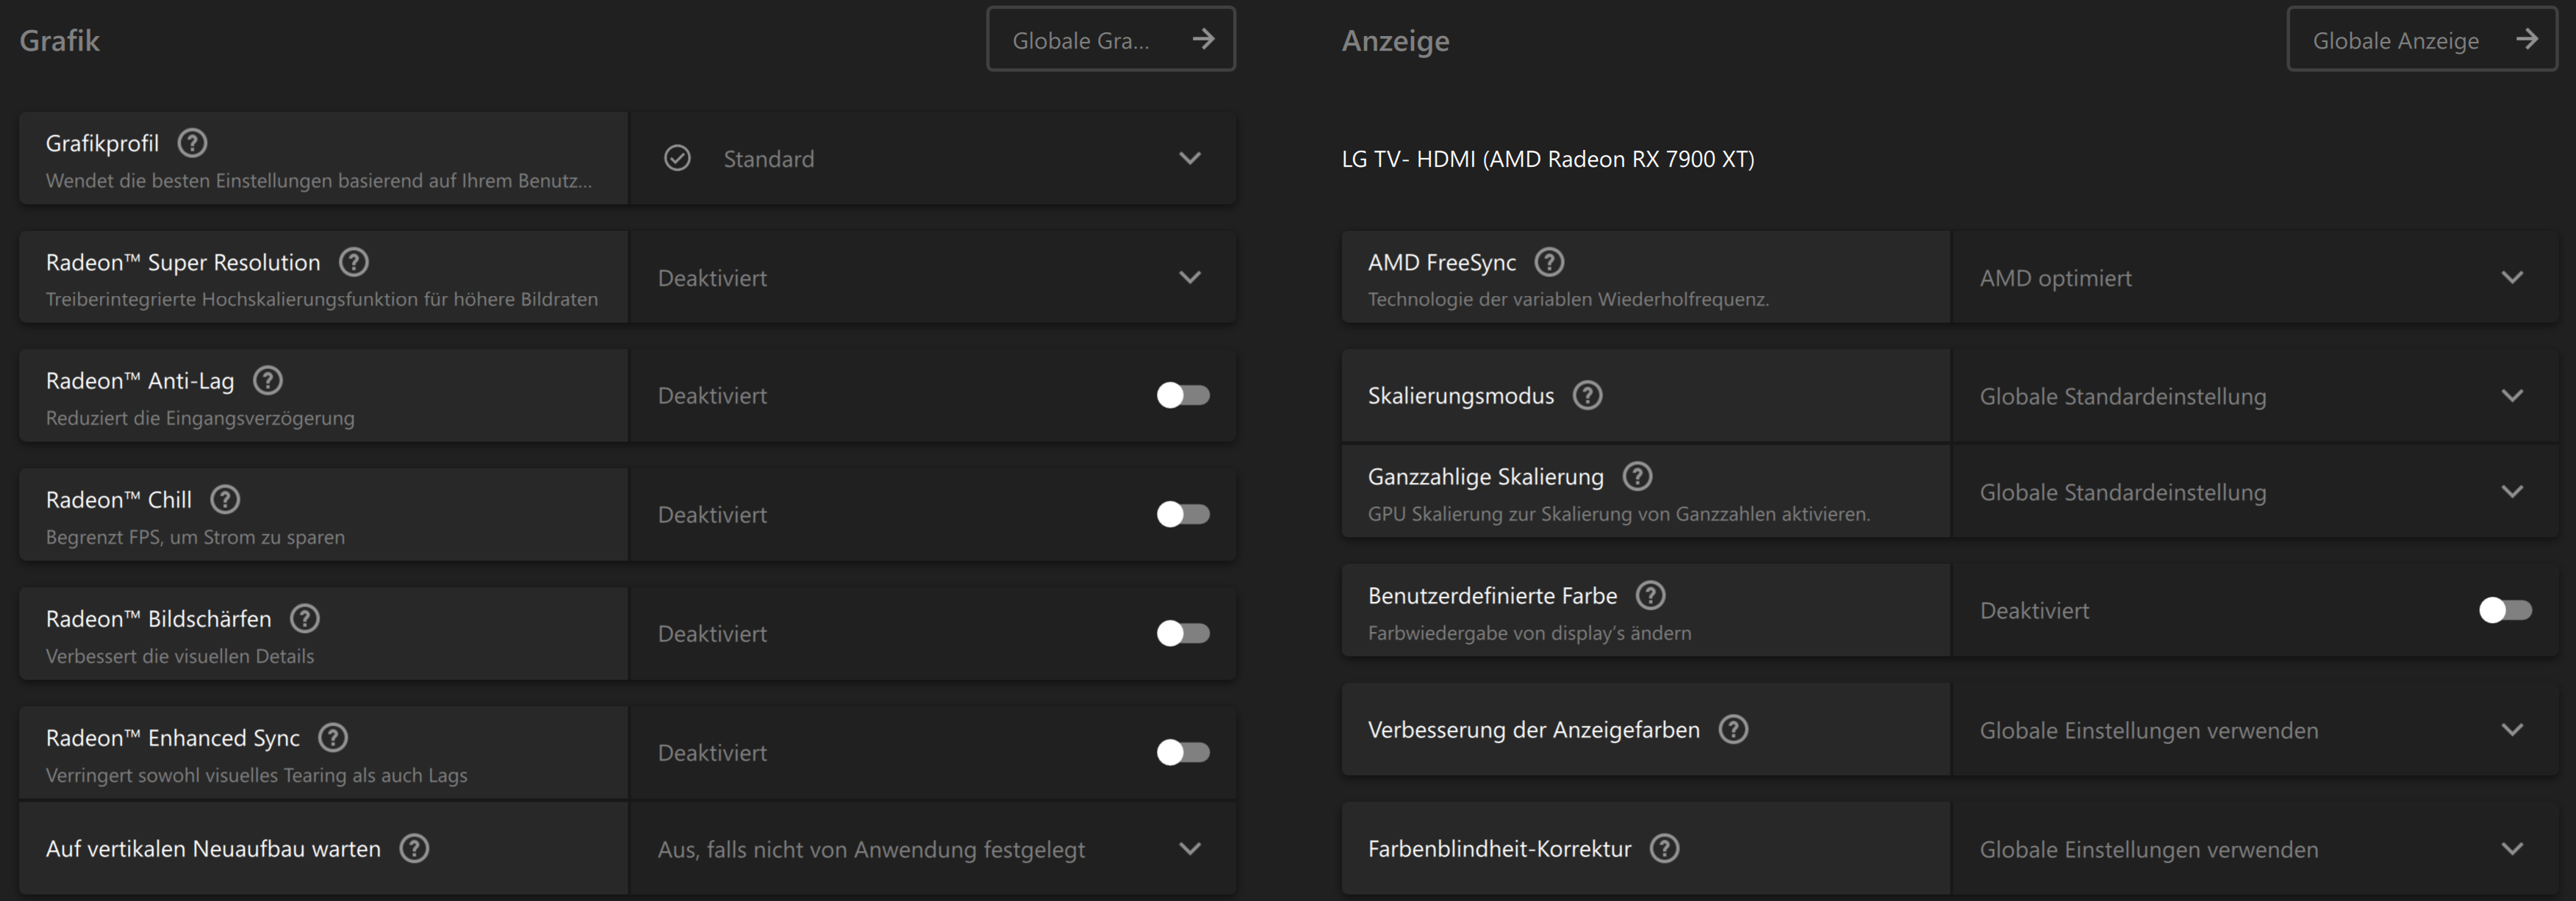Image resolution: width=2576 pixels, height=901 pixels.
Task: Click the Radeon Chill question mark icon
Action: coord(225,499)
